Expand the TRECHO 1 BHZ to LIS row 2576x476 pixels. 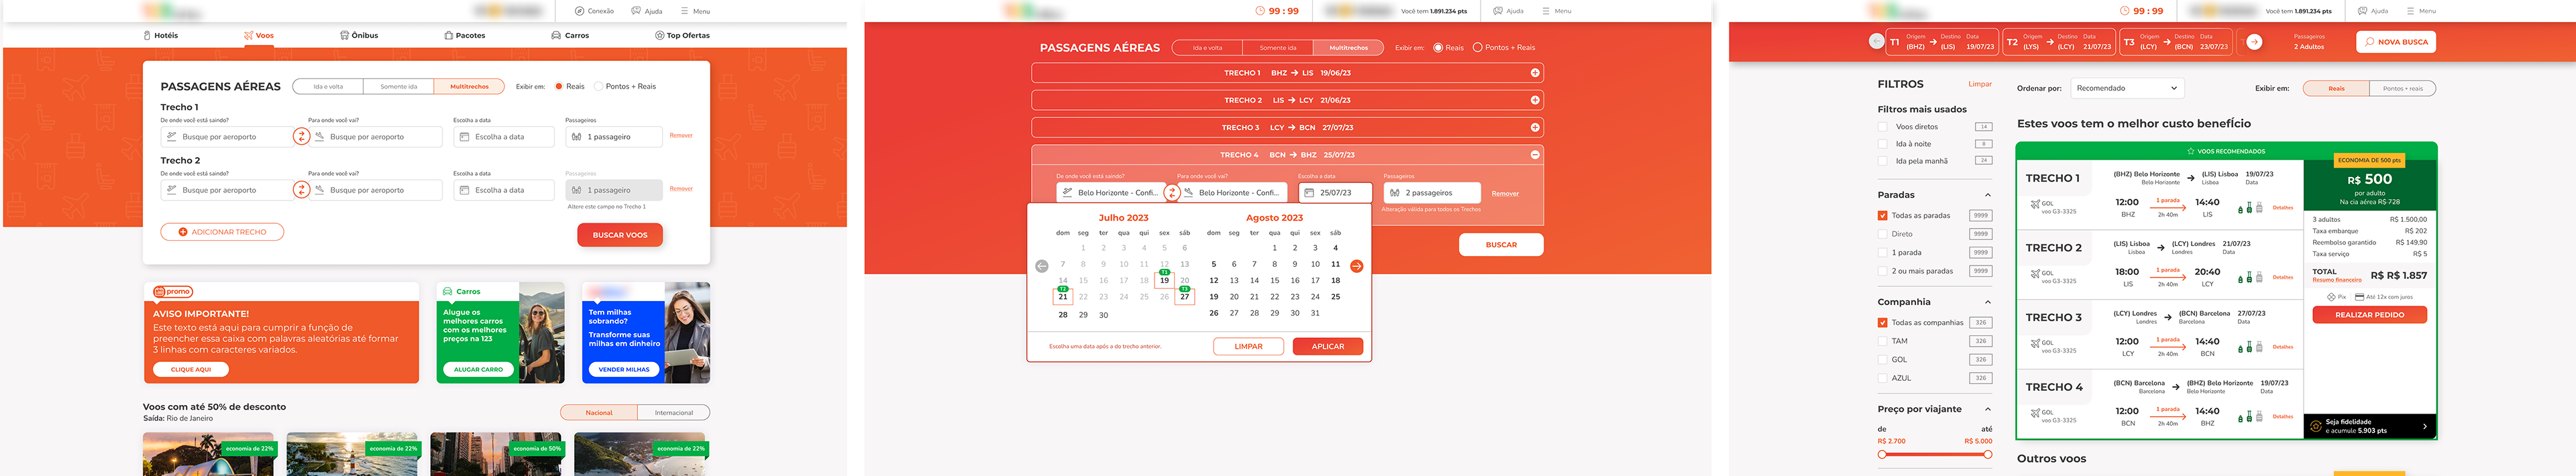click(x=1535, y=73)
